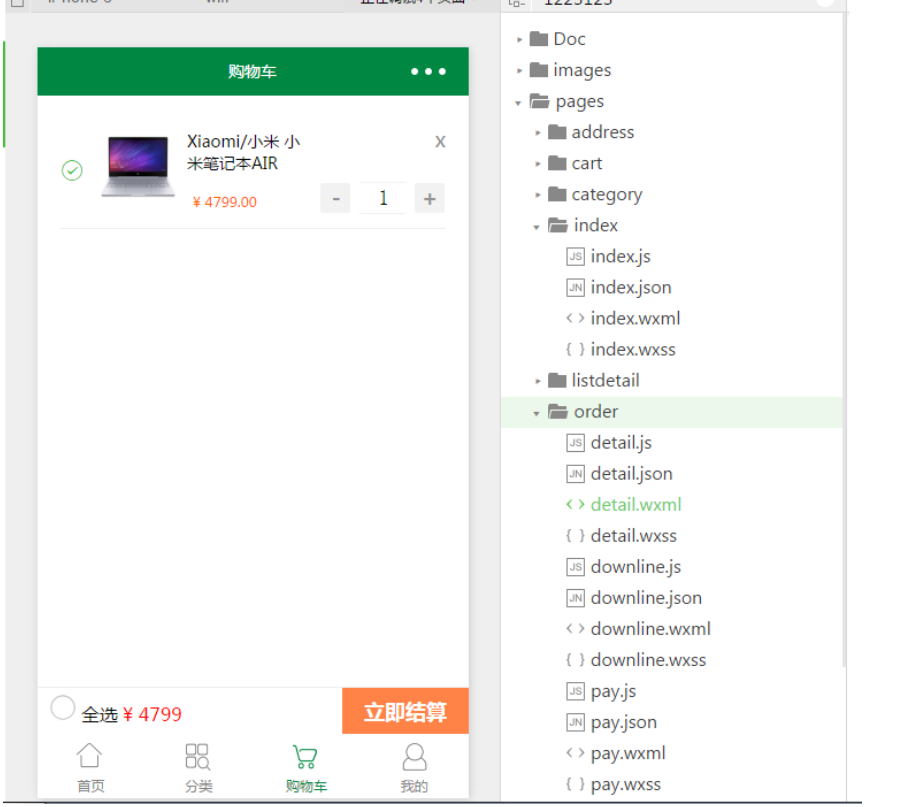Toggle the 全选 select-all radio circle
This screenshot has height=807, width=898.
pyautogui.click(x=62, y=707)
